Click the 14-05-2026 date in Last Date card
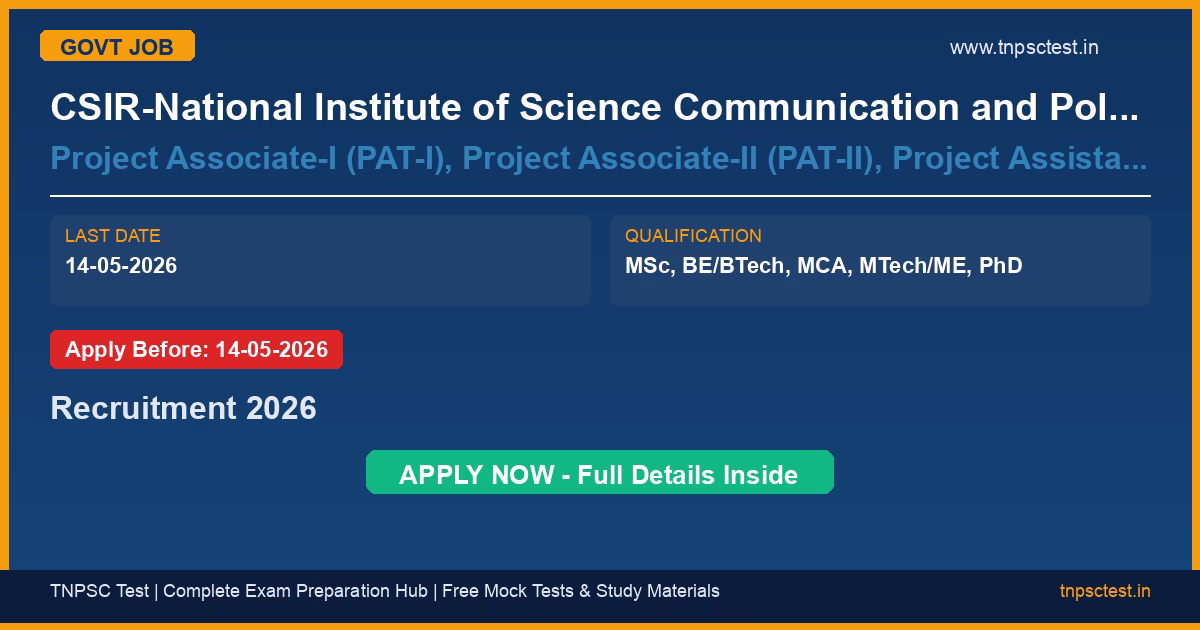Image resolution: width=1200 pixels, height=630 pixels. 121,266
